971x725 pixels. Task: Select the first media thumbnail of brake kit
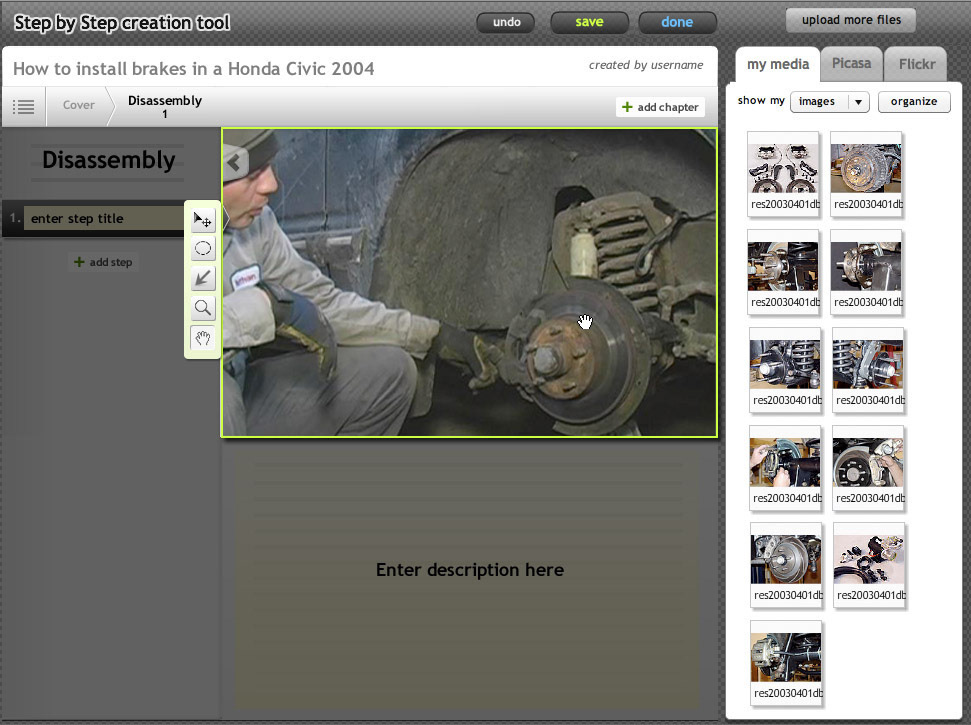point(783,174)
